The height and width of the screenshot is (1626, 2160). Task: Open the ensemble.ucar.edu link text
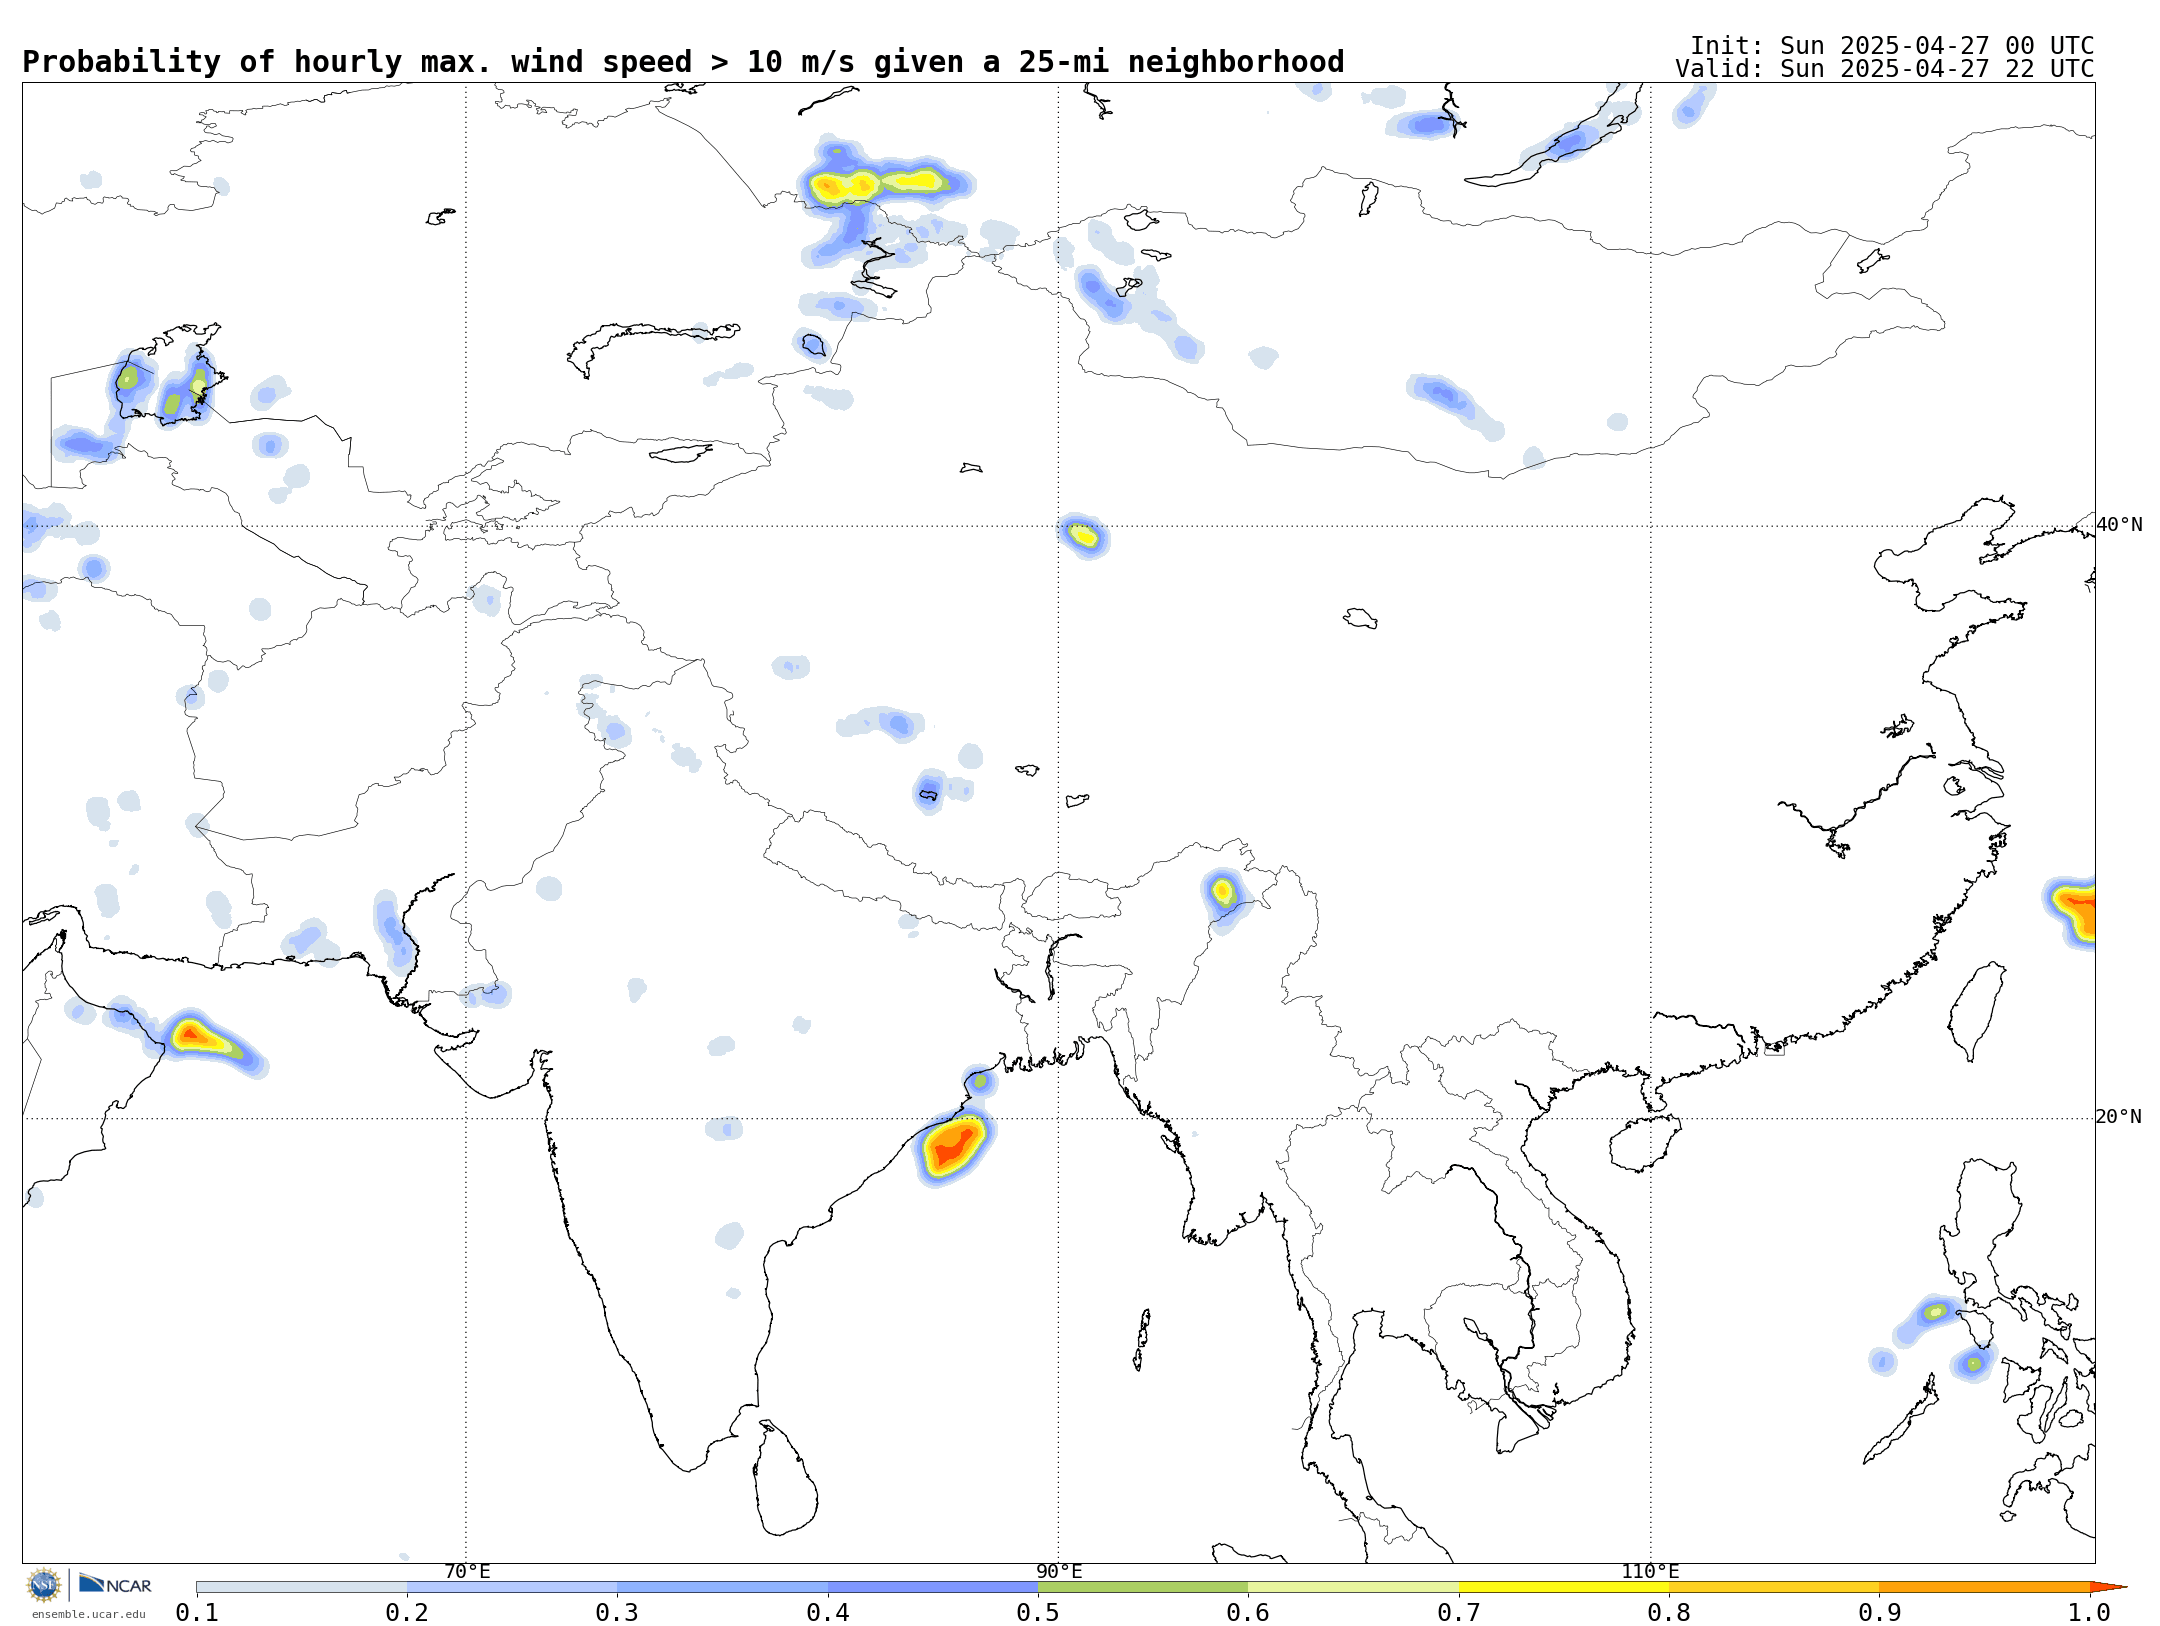pos(88,1614)
